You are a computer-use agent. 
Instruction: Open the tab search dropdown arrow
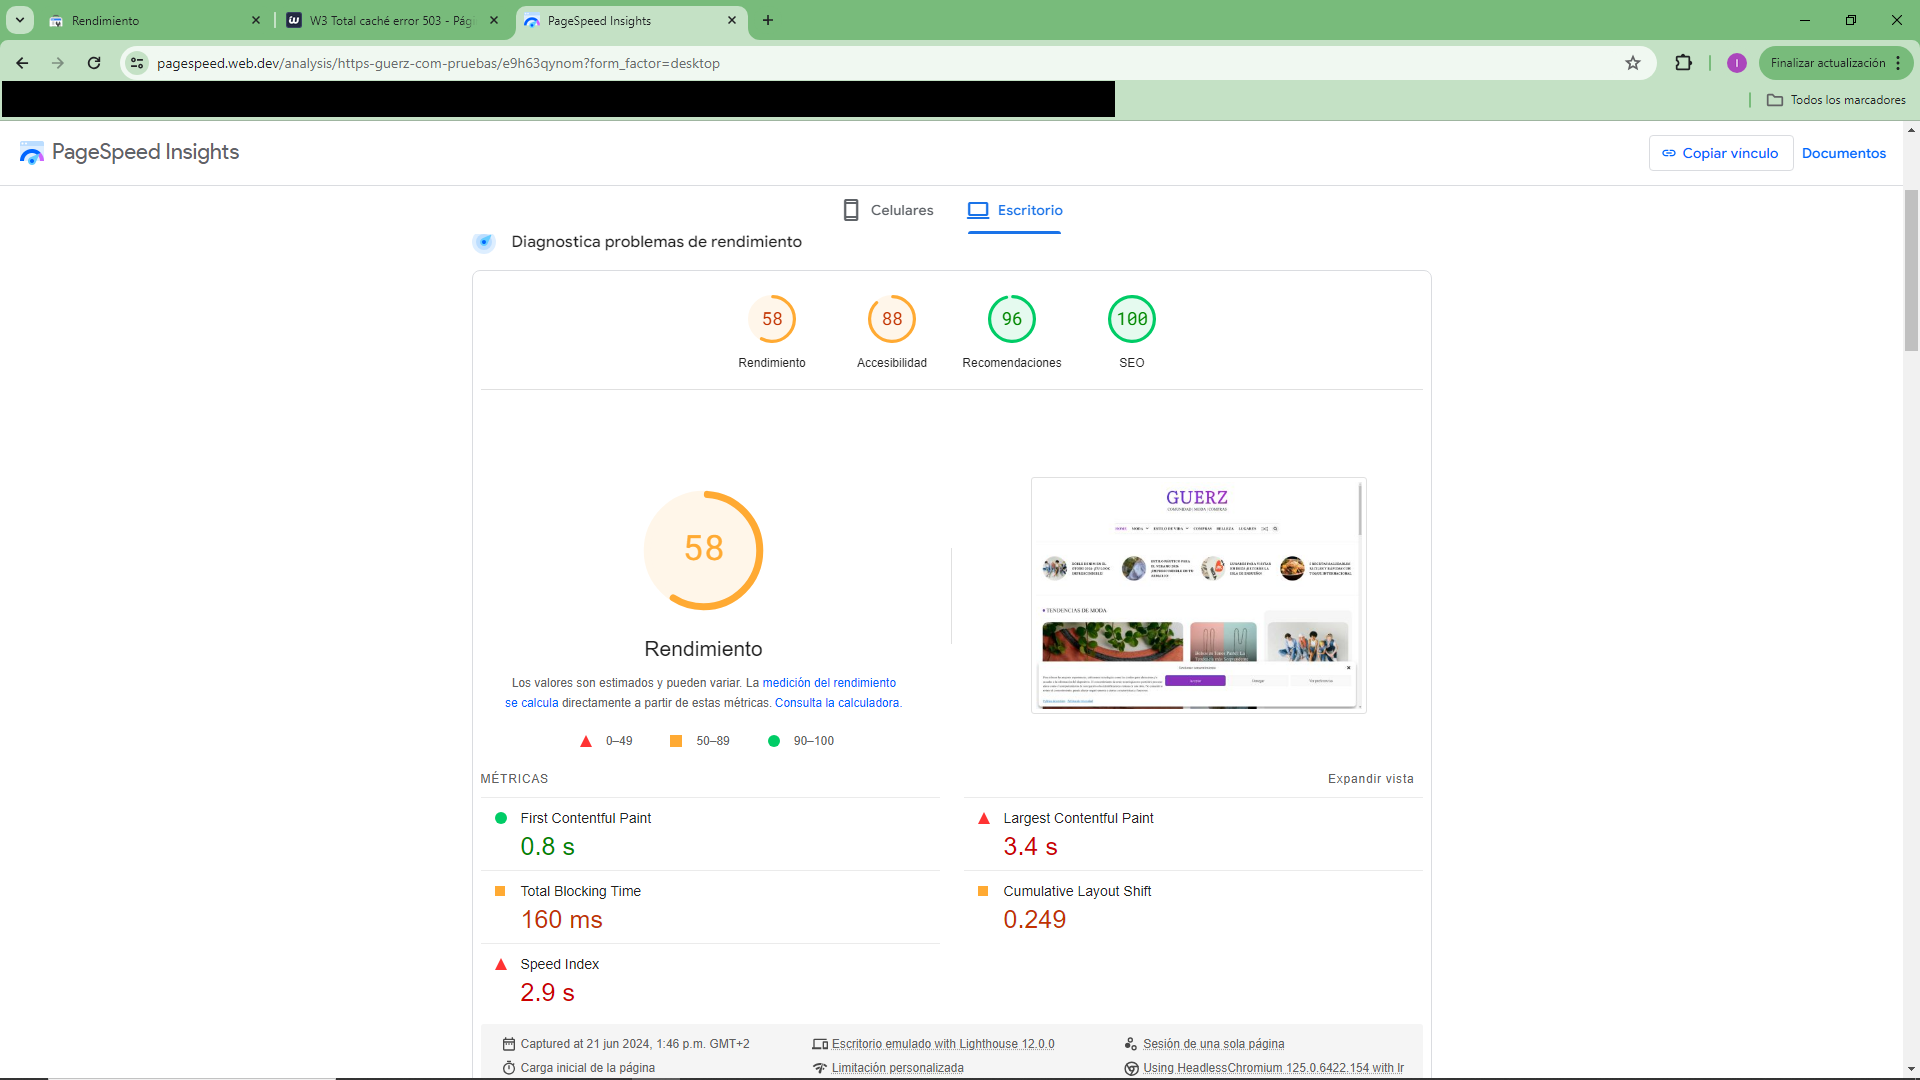(20, 20)
